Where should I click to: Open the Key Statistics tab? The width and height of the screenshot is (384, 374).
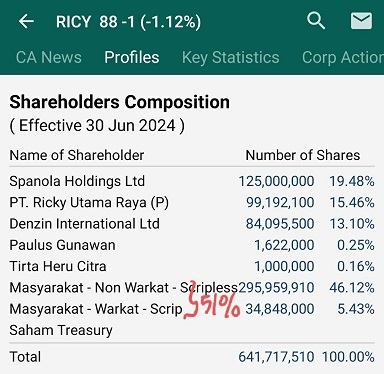(x=231, y=57)
